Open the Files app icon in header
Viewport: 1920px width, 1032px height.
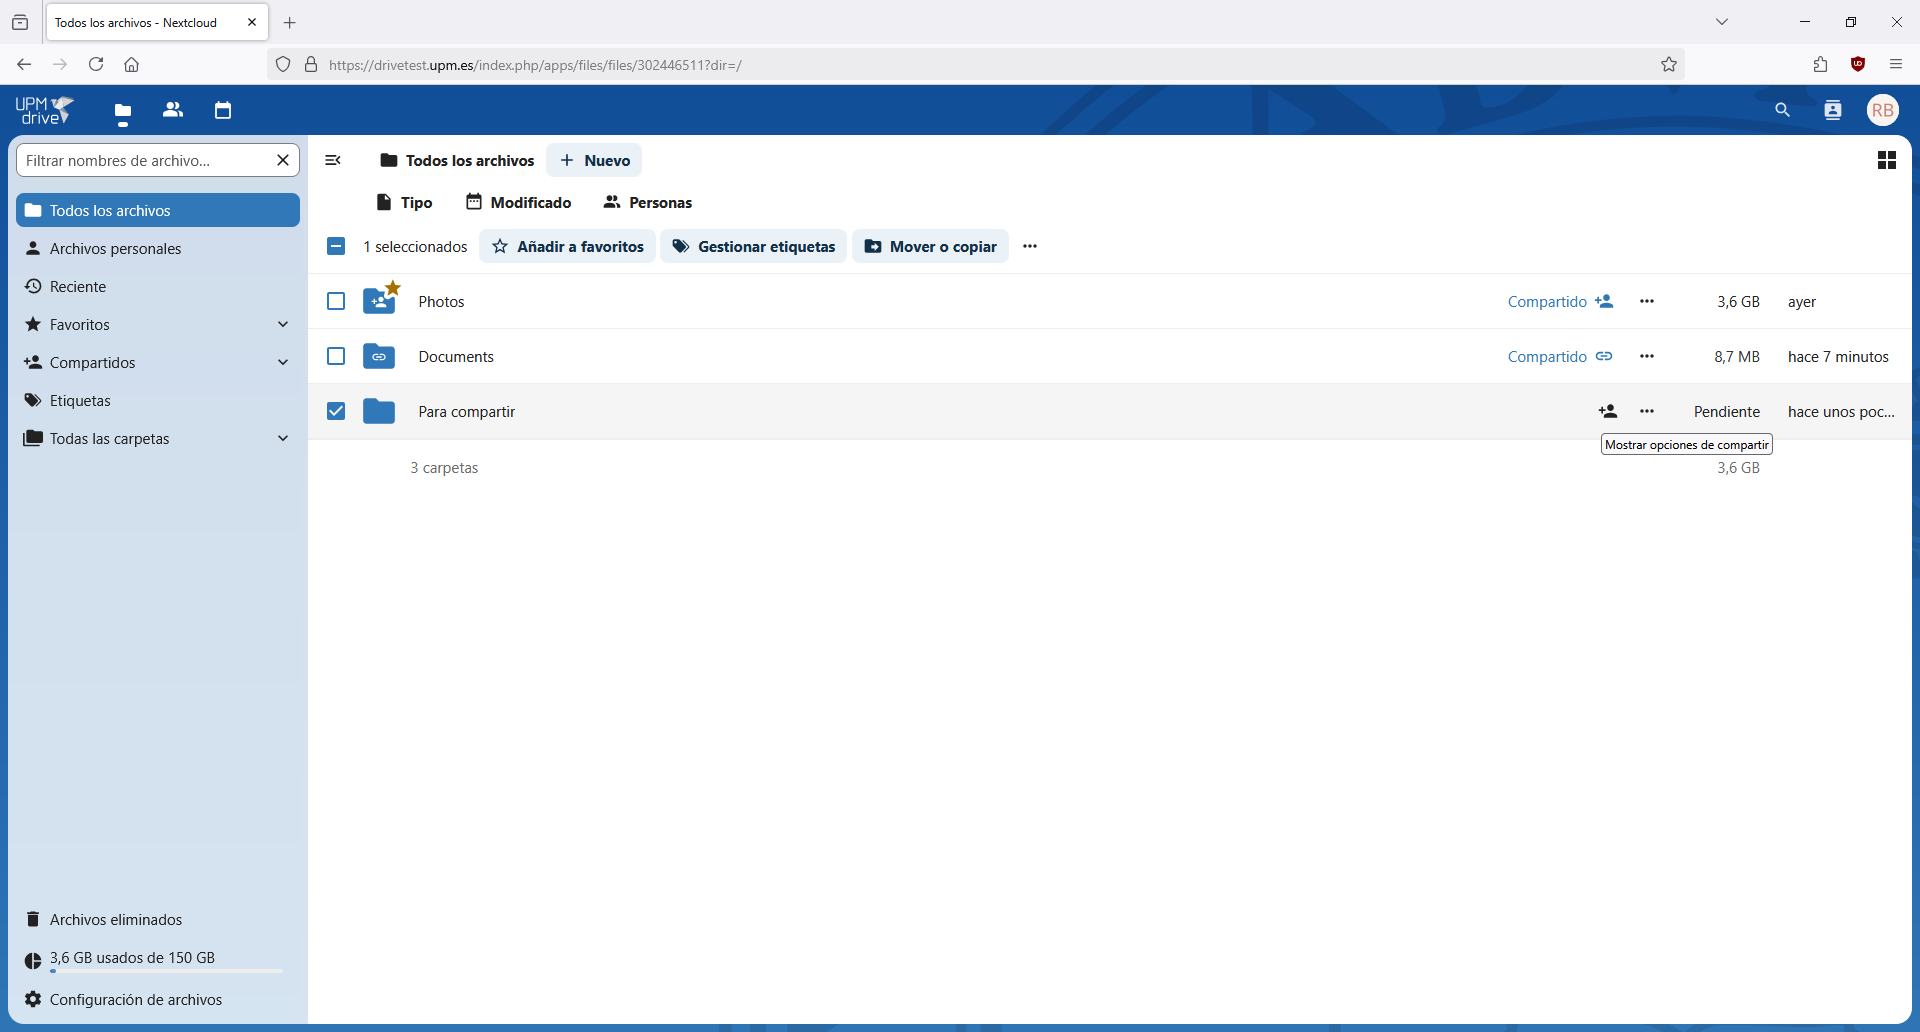(x=123, y=110)
